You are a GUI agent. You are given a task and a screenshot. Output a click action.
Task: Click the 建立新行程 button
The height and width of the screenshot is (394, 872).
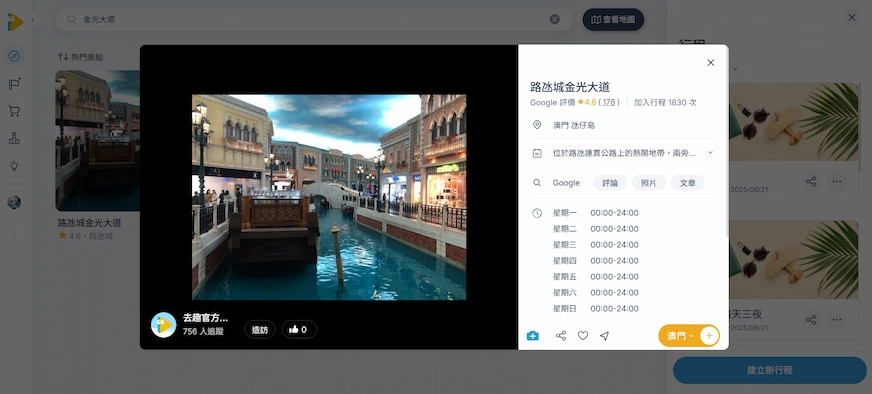click(x=770, y=370)
